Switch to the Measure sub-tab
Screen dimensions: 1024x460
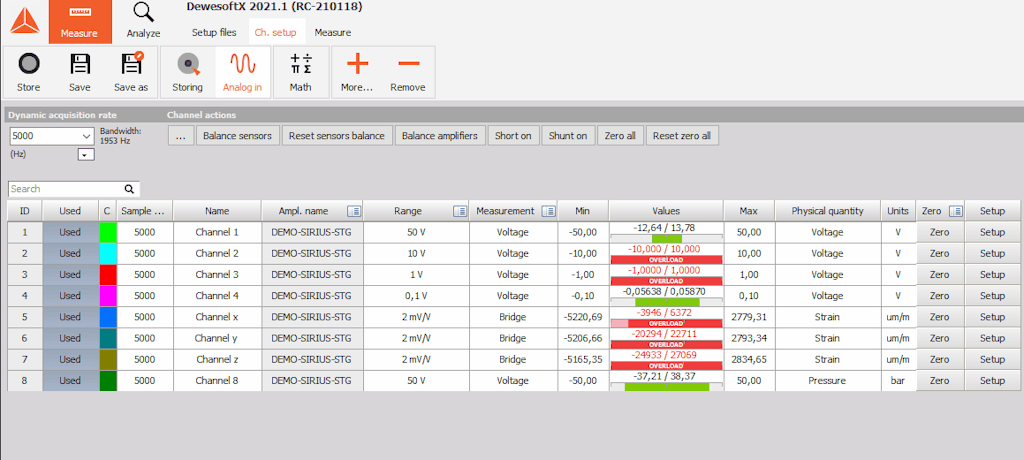click(332, 32)
